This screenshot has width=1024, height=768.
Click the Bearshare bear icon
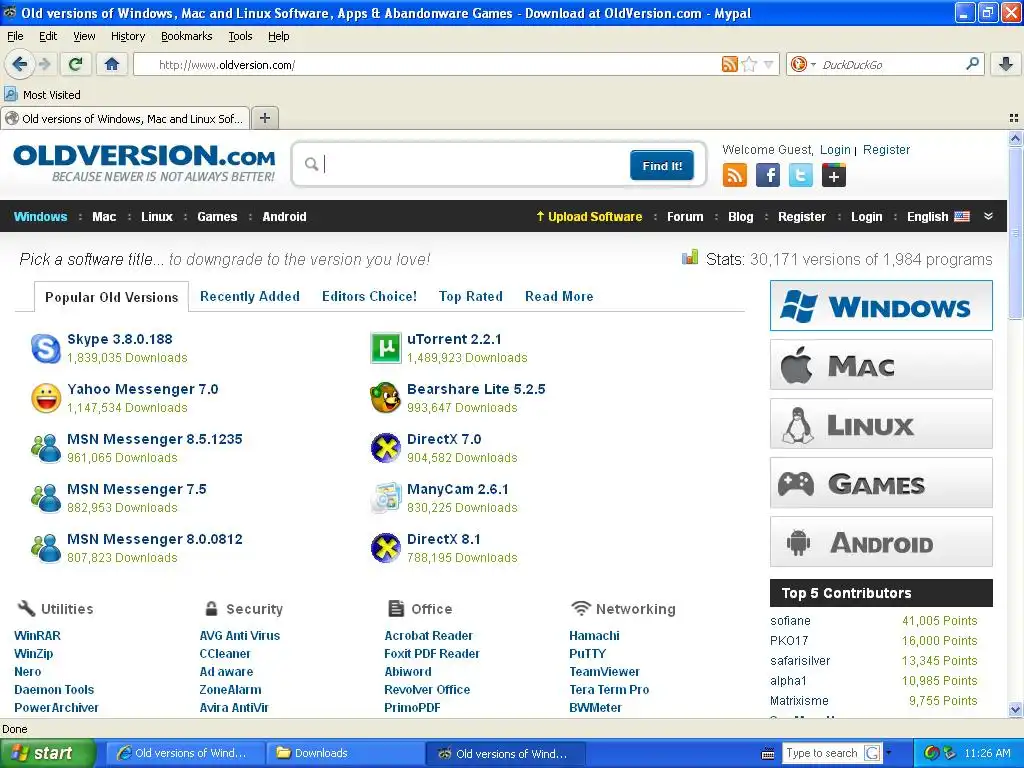[385, 398]
